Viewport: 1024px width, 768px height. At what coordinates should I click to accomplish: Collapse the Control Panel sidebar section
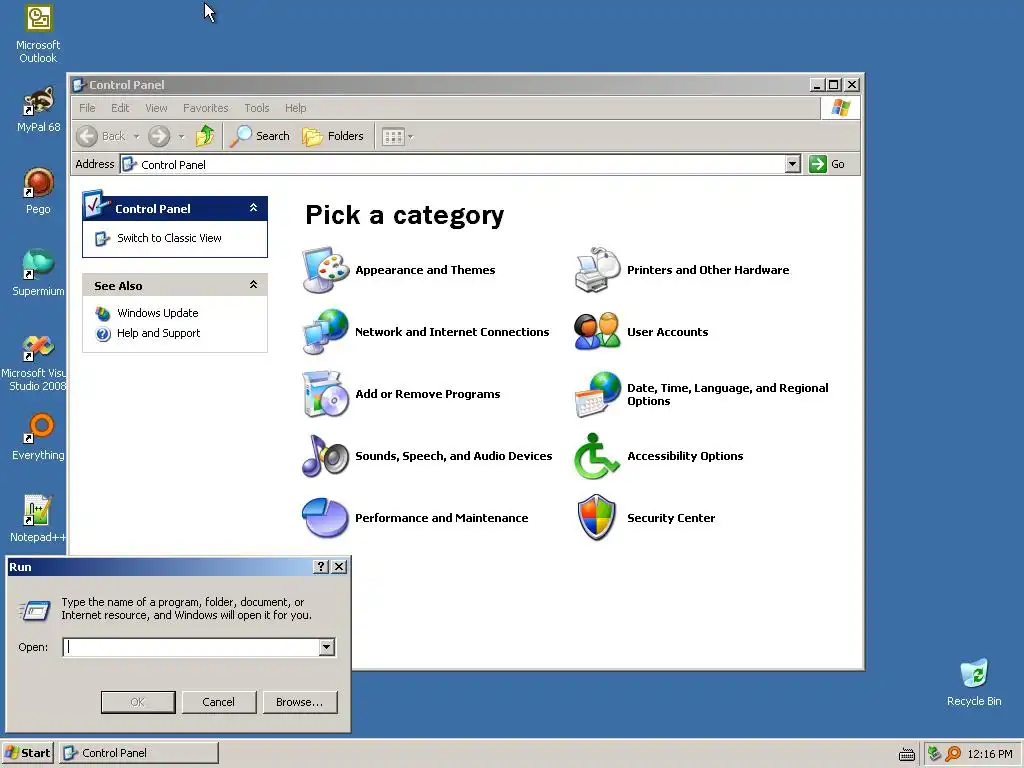click(x=253, y=208)
